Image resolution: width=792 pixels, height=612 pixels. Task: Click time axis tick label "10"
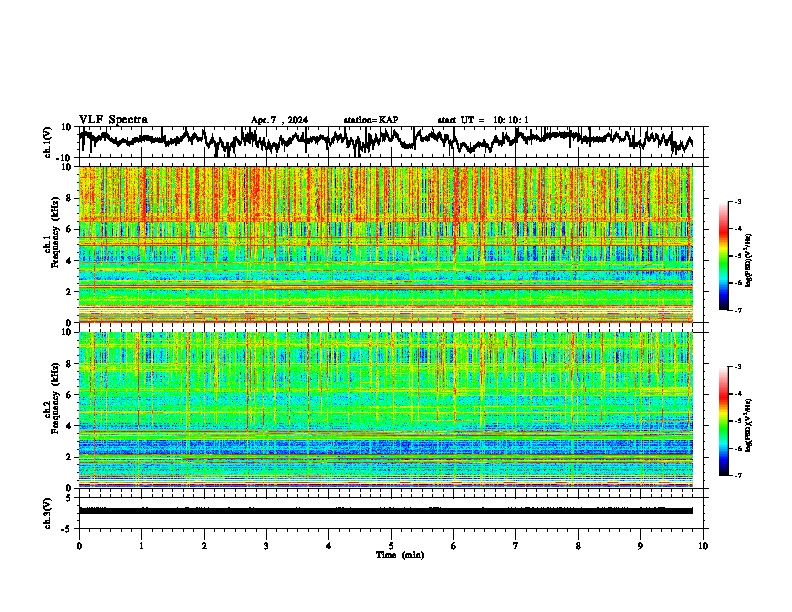703,546
